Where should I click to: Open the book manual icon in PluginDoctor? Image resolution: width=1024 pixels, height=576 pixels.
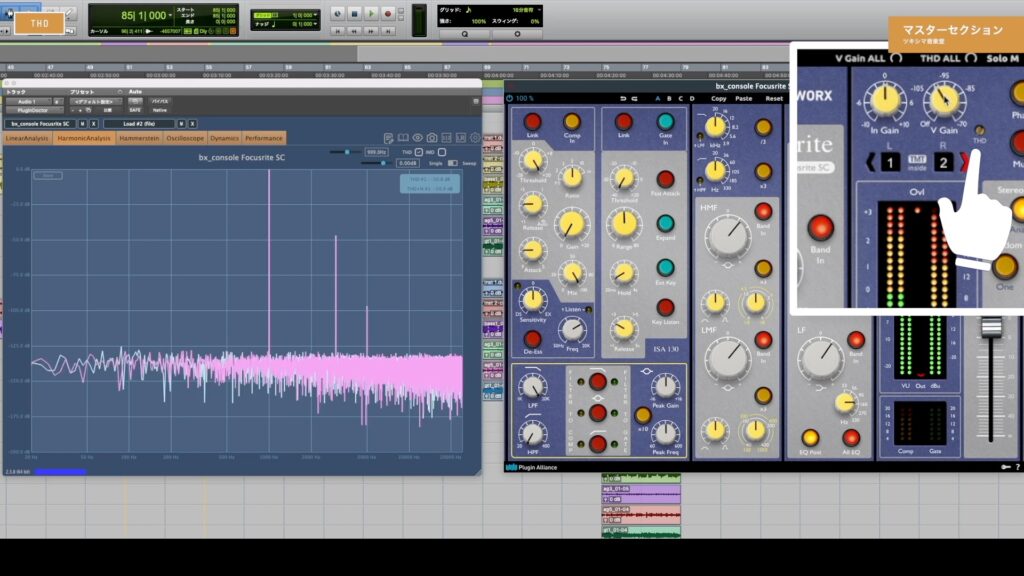pyautogui.click(x=403, y=138)
